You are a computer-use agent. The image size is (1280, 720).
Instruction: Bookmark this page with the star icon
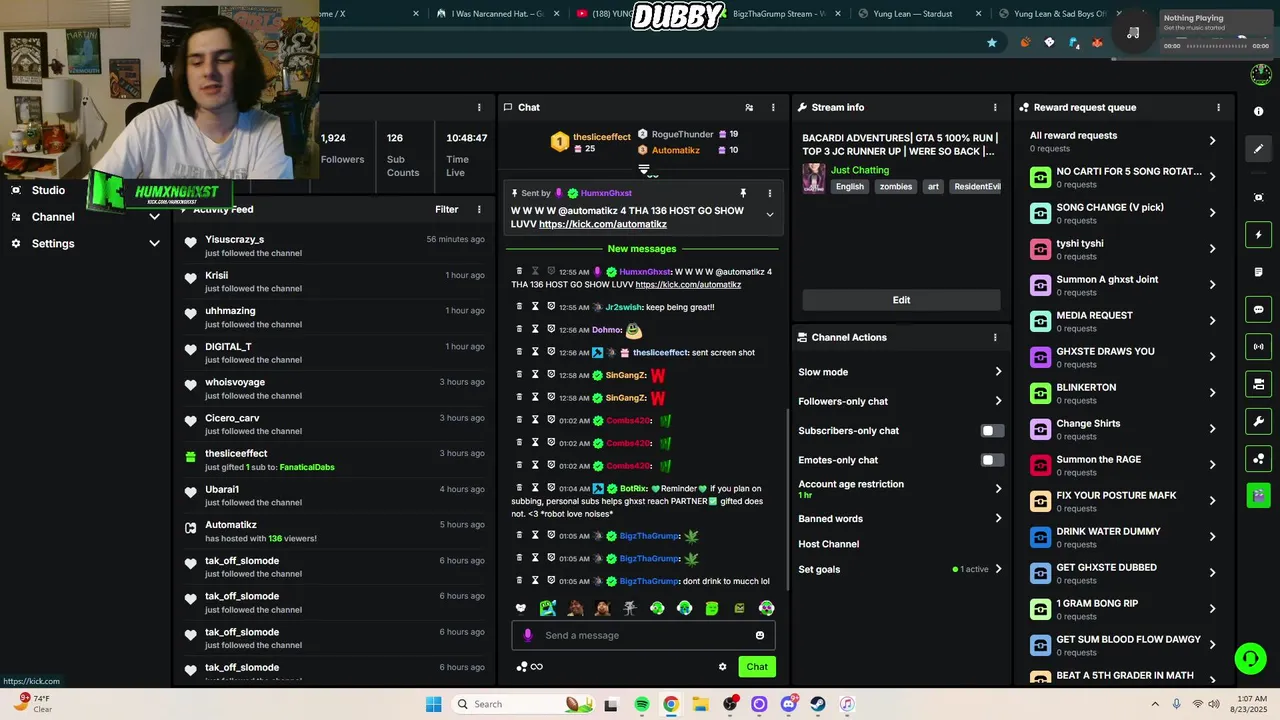click(x=992, y=43)
